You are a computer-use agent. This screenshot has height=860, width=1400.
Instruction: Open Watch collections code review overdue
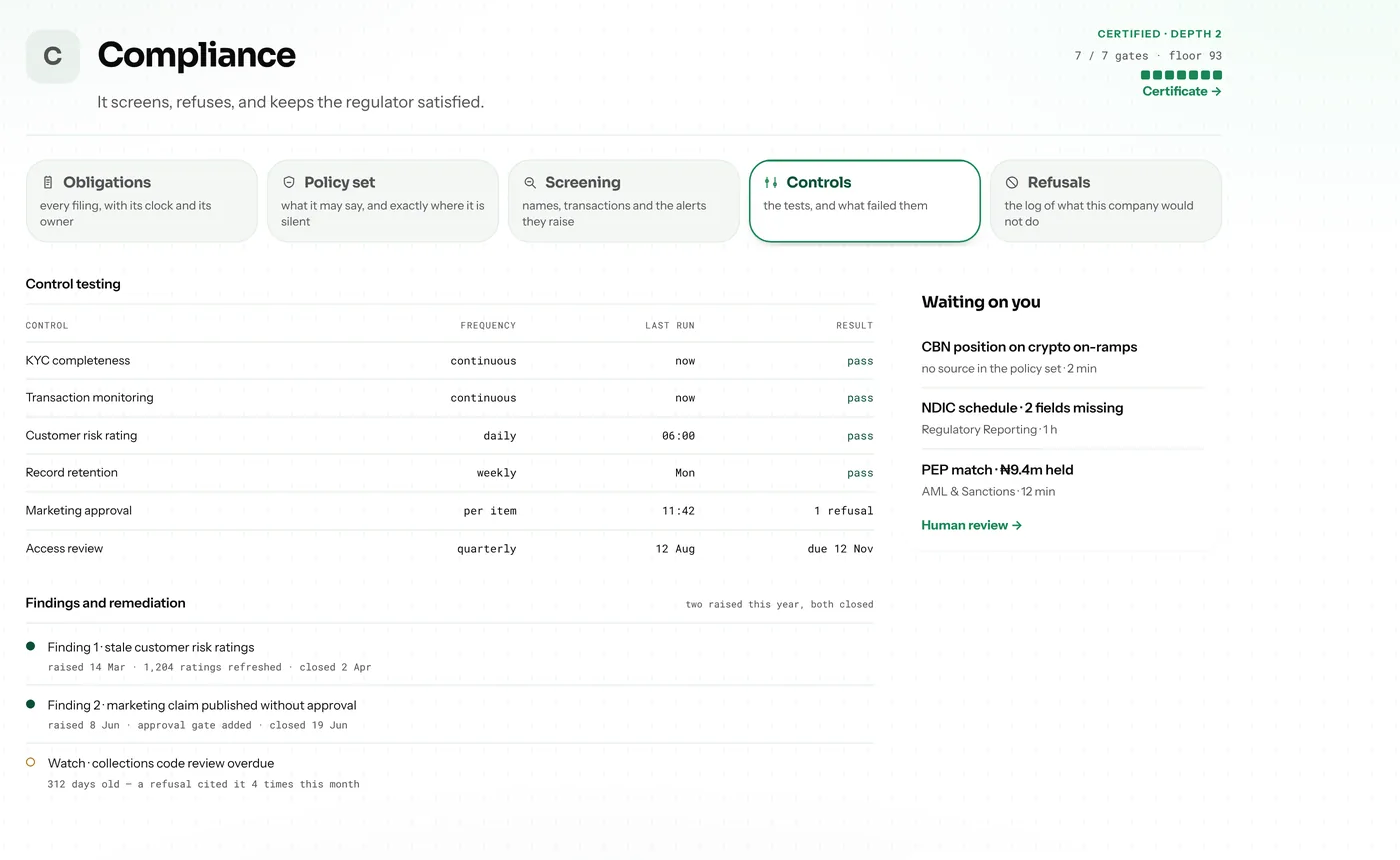(450, 772)
